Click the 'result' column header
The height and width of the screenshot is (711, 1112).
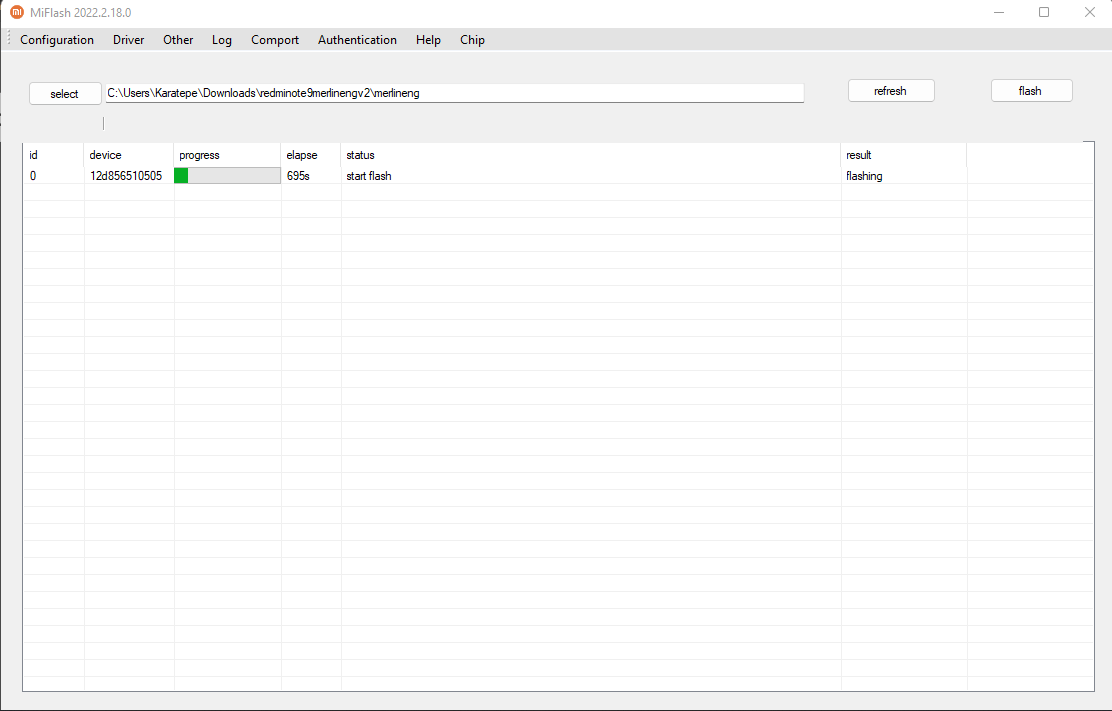[x=904, y=155]
